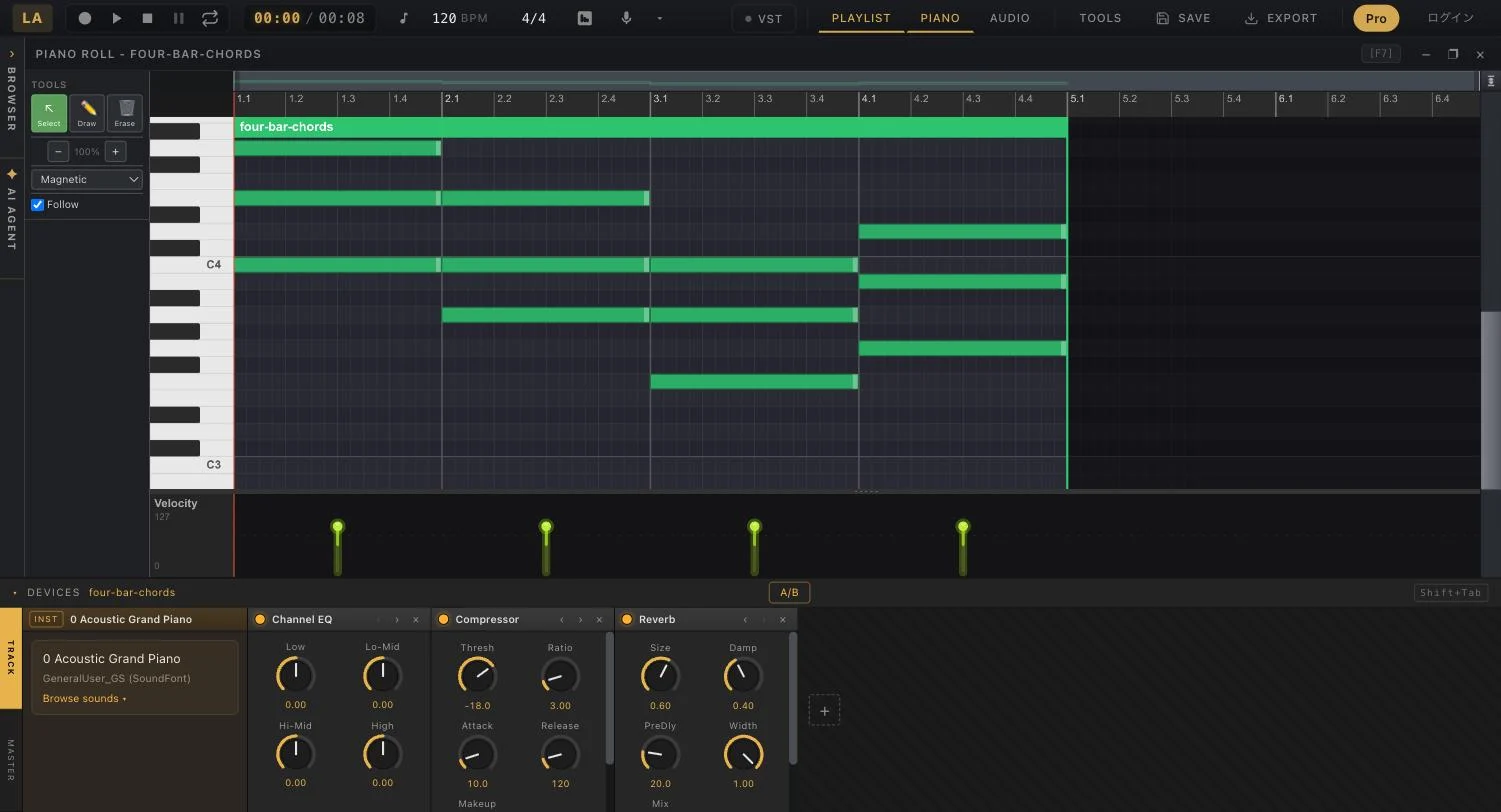Adjust the first velocity handle
1501x812 pixels.
[x=338, y=527]
